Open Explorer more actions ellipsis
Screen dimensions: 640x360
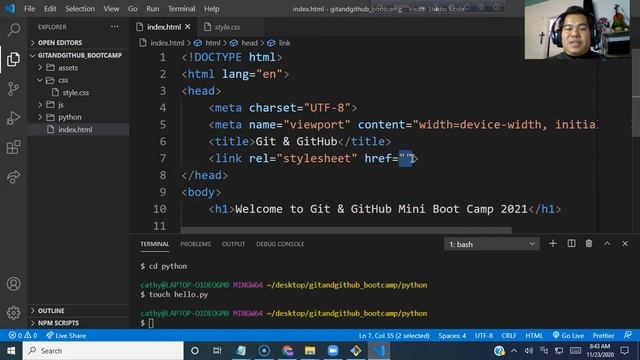115,27
